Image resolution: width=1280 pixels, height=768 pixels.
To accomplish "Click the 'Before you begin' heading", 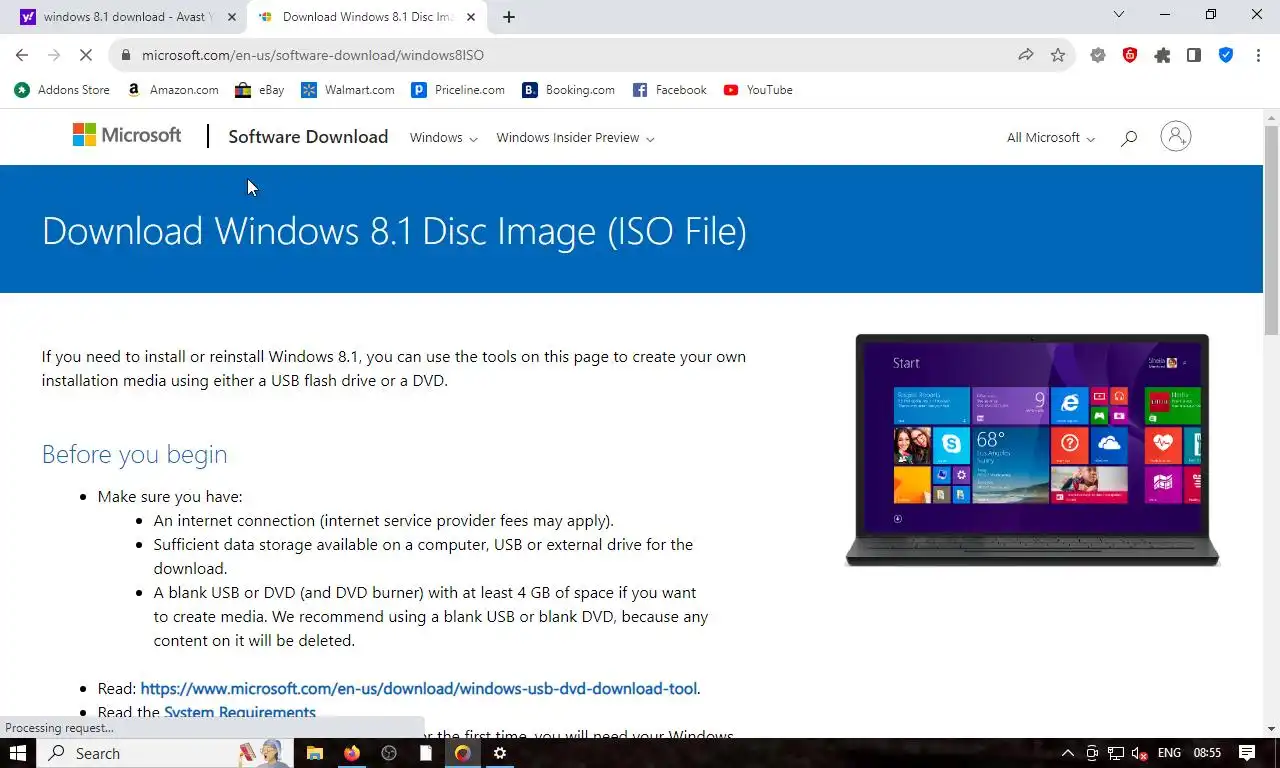I will pyautogui.click(x=134, y=454).
